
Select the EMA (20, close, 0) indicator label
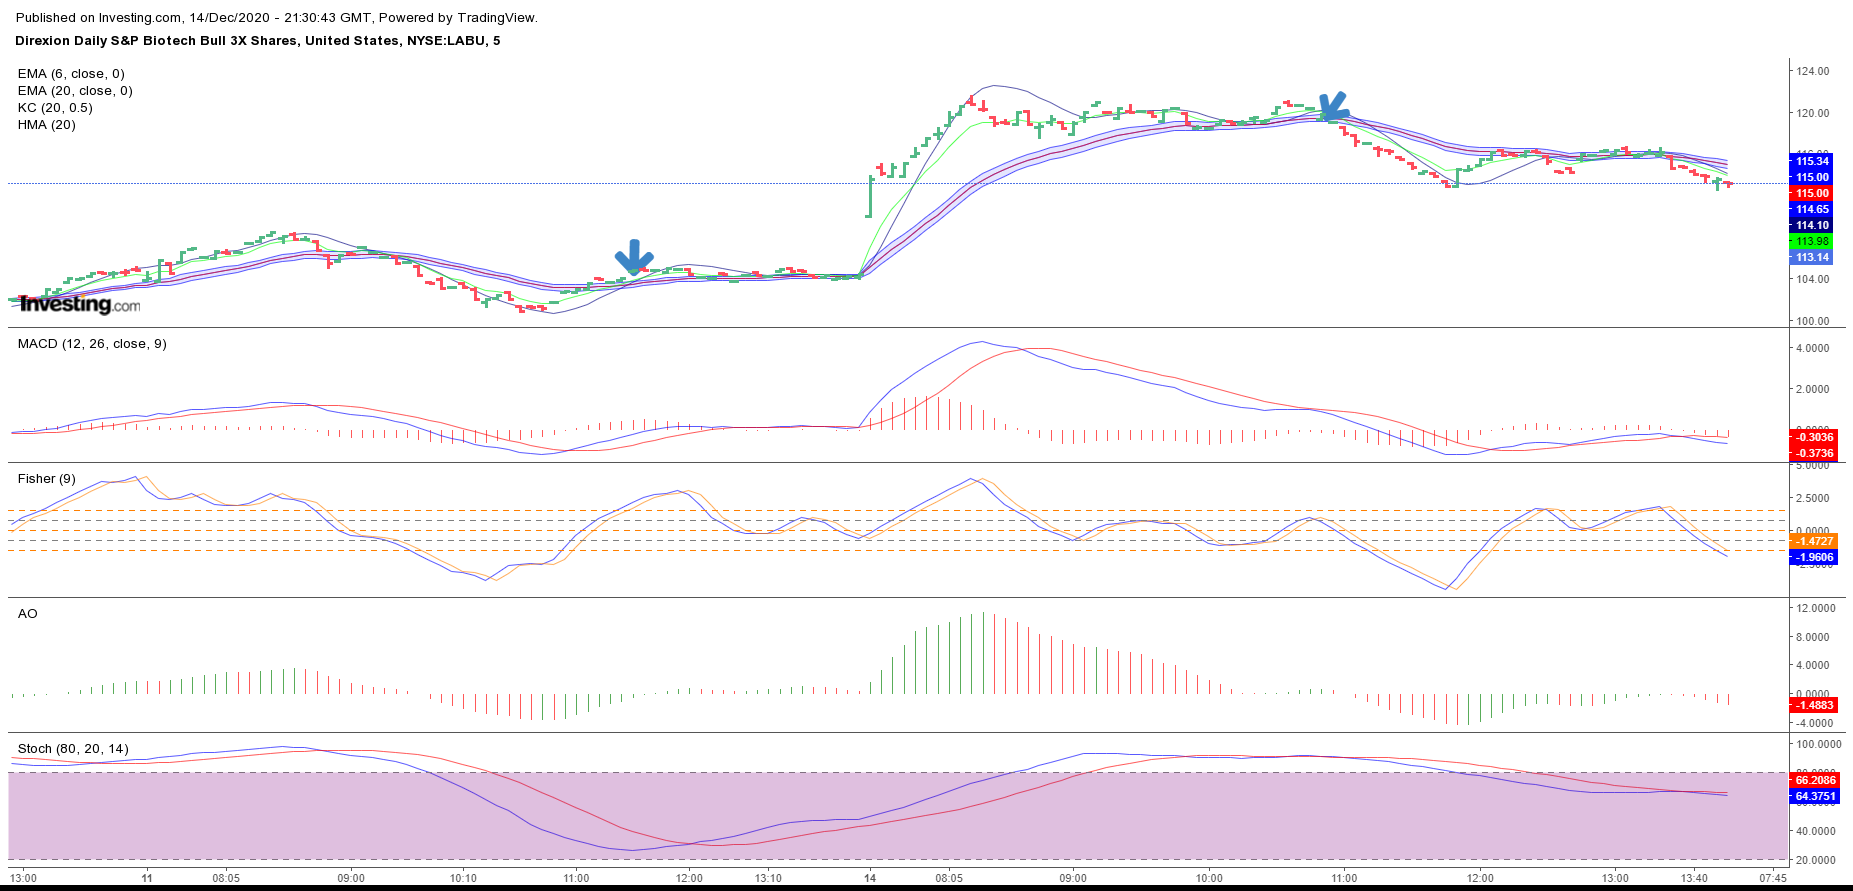pos(75,91)
